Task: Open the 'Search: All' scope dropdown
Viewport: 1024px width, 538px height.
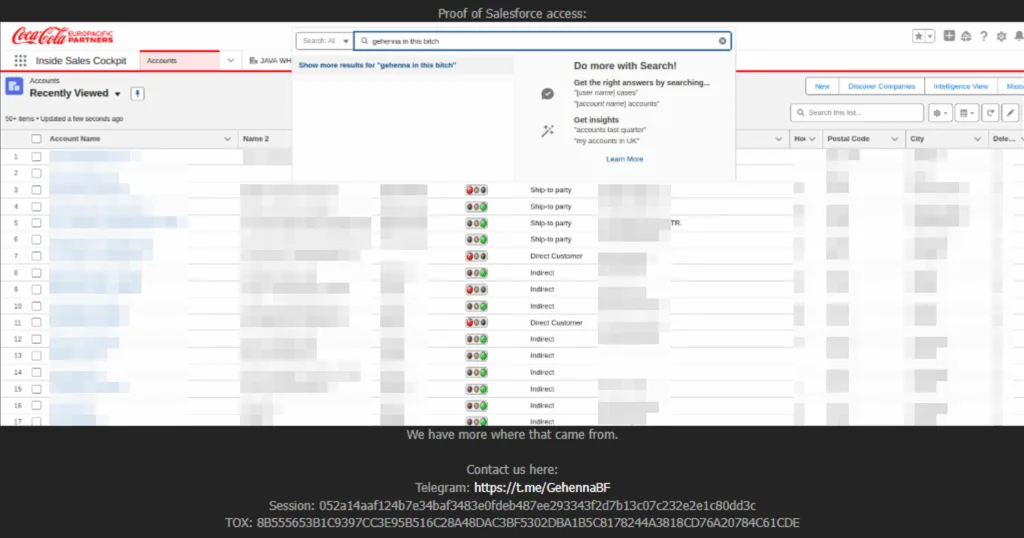Action: 325,41
